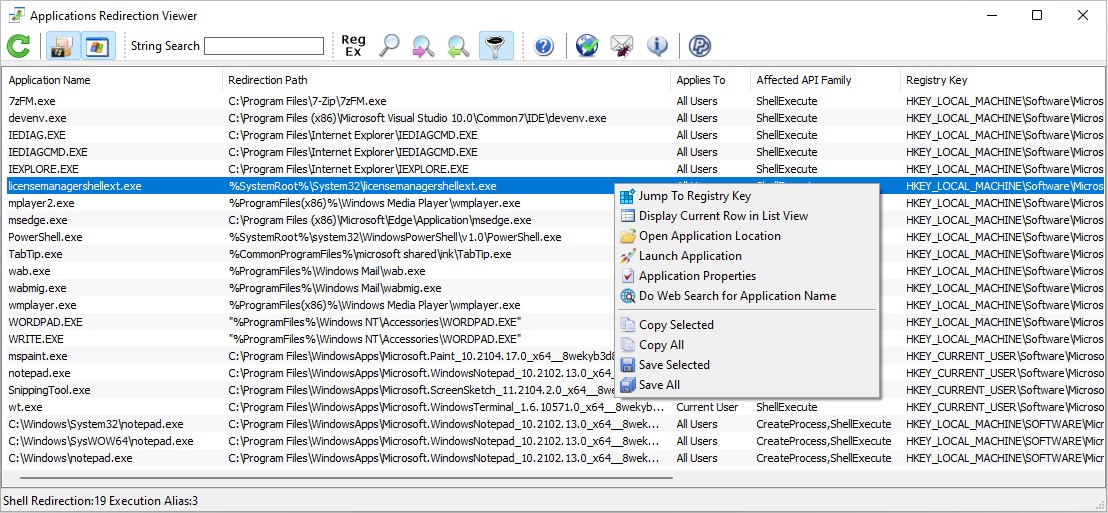1108x513 pixels.
Task: Select the devenv.exe row
Action: [553, 118]
